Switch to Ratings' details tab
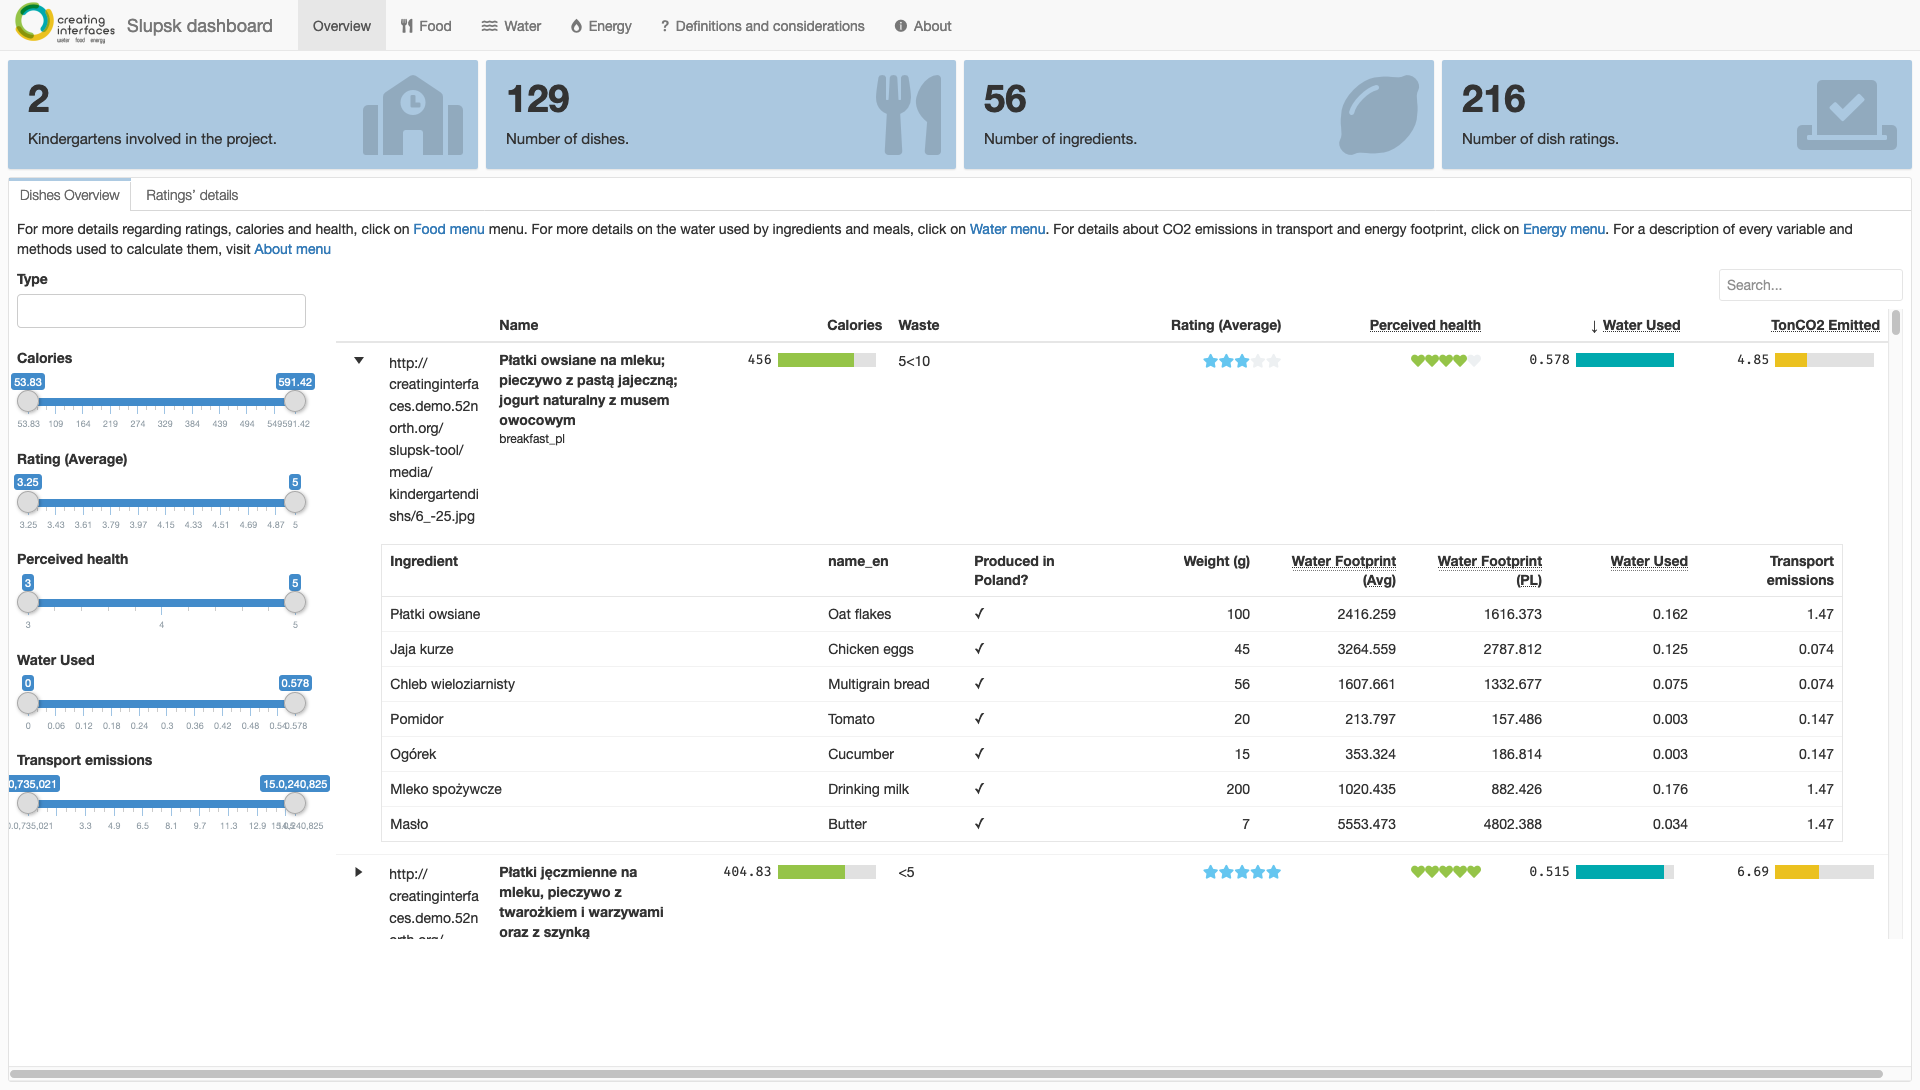The width and height of the screenshot is (1920, 1090). 192,195
